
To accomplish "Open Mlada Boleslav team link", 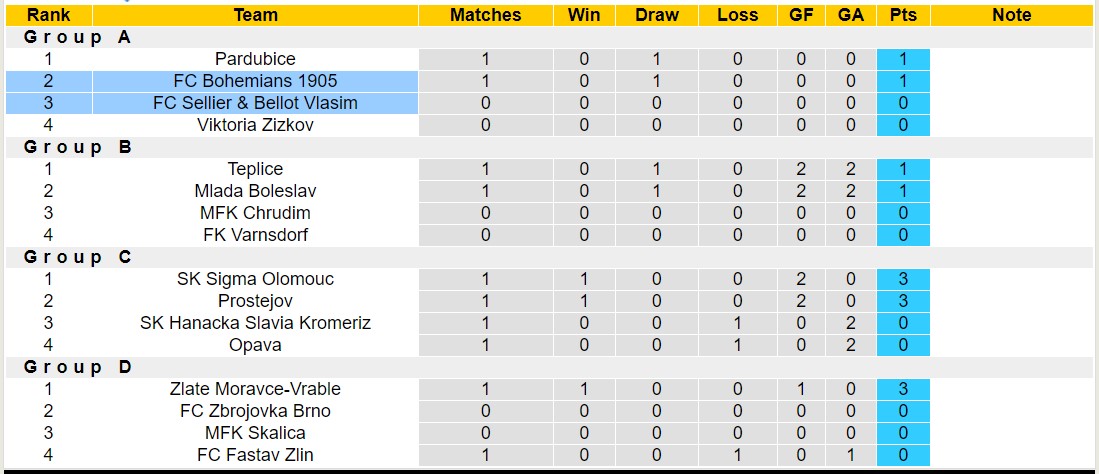I will tap(255, 191).
